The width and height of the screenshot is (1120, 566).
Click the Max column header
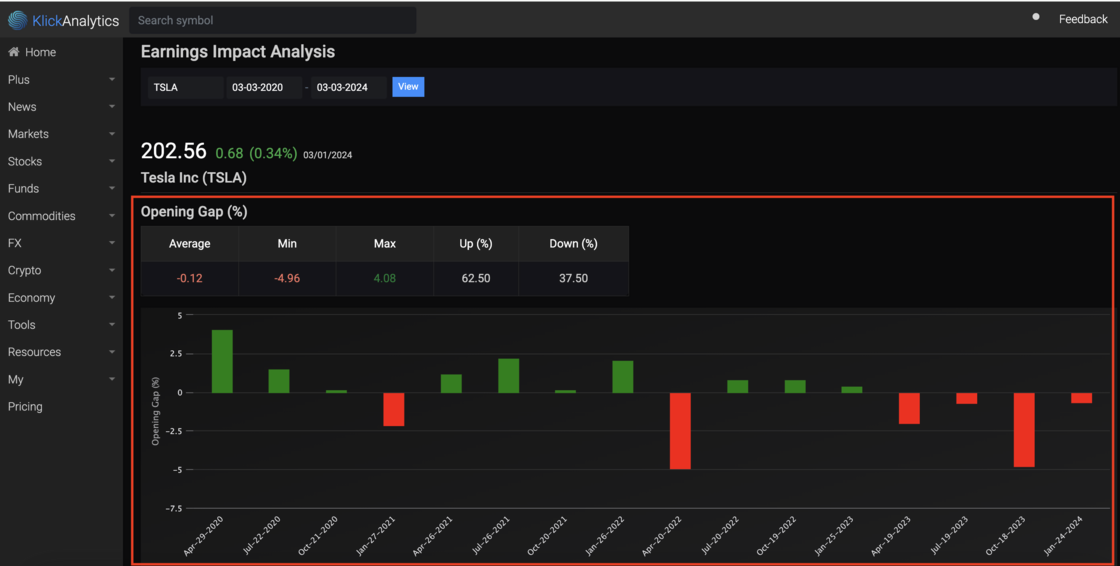[384, 244]
